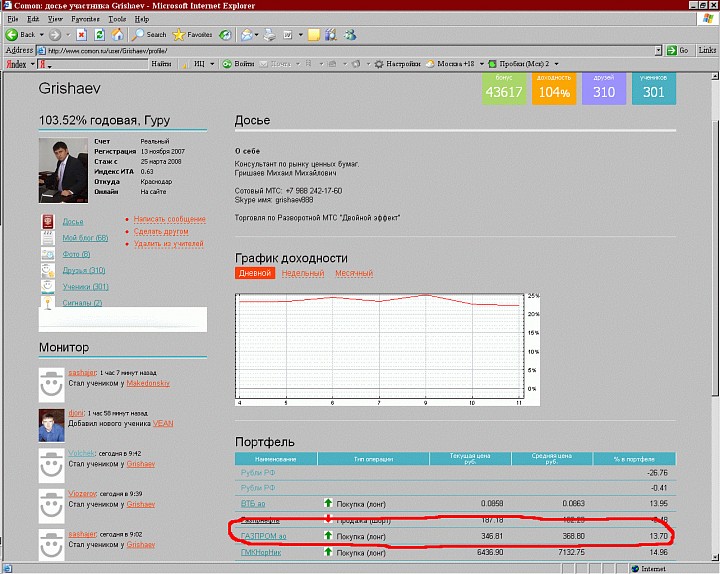720x574 pixels.
Task: Expand the address bar URL dropdown
Action: [658, 51]
